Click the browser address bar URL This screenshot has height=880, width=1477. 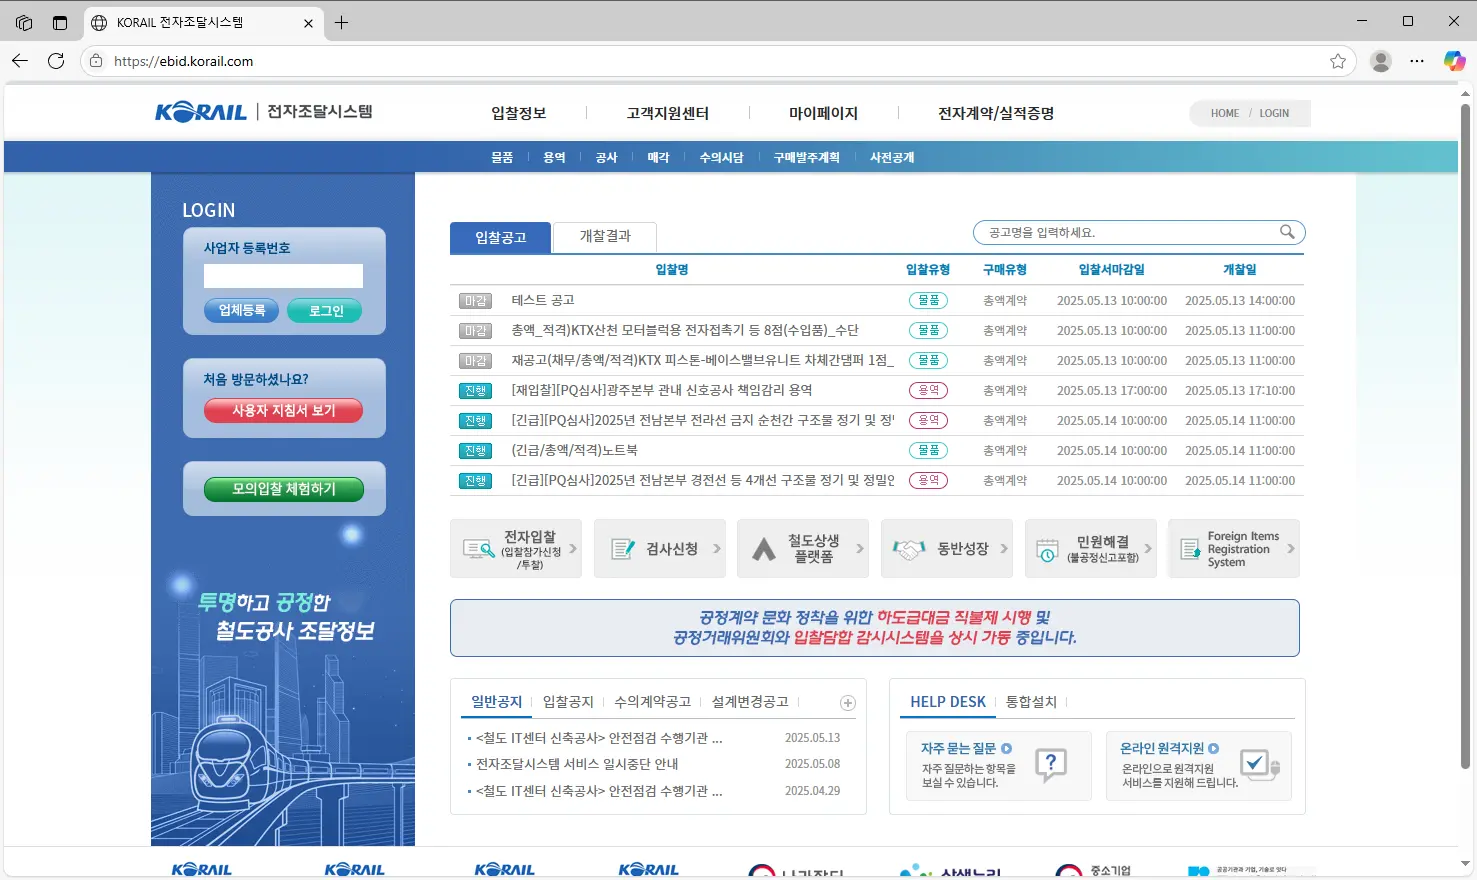coord(183,61)
